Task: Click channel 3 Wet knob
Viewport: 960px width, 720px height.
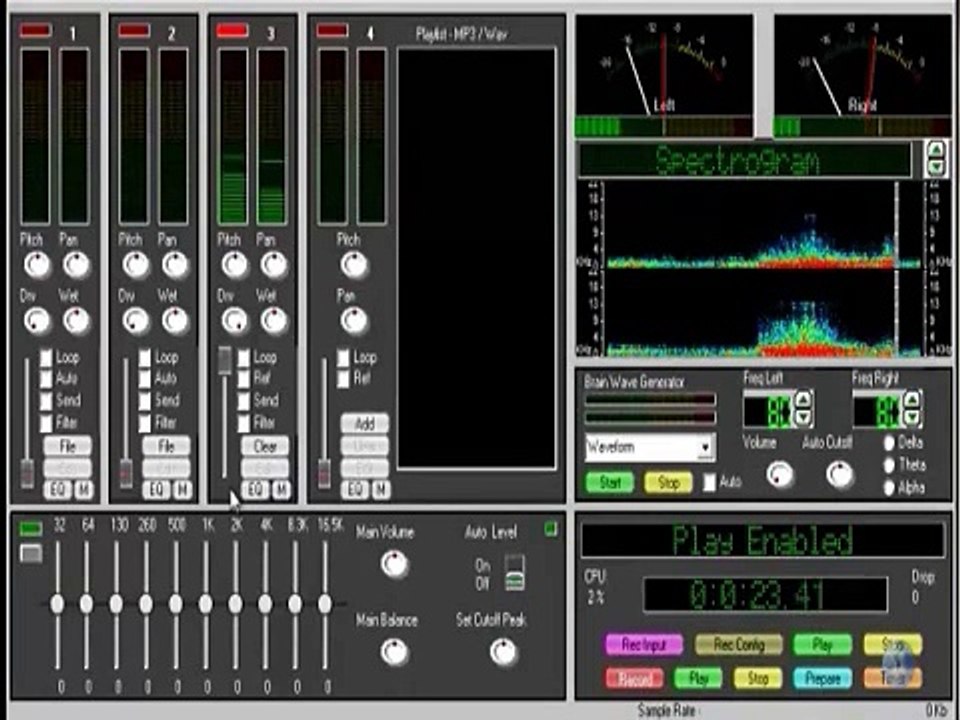Action: 274,321
